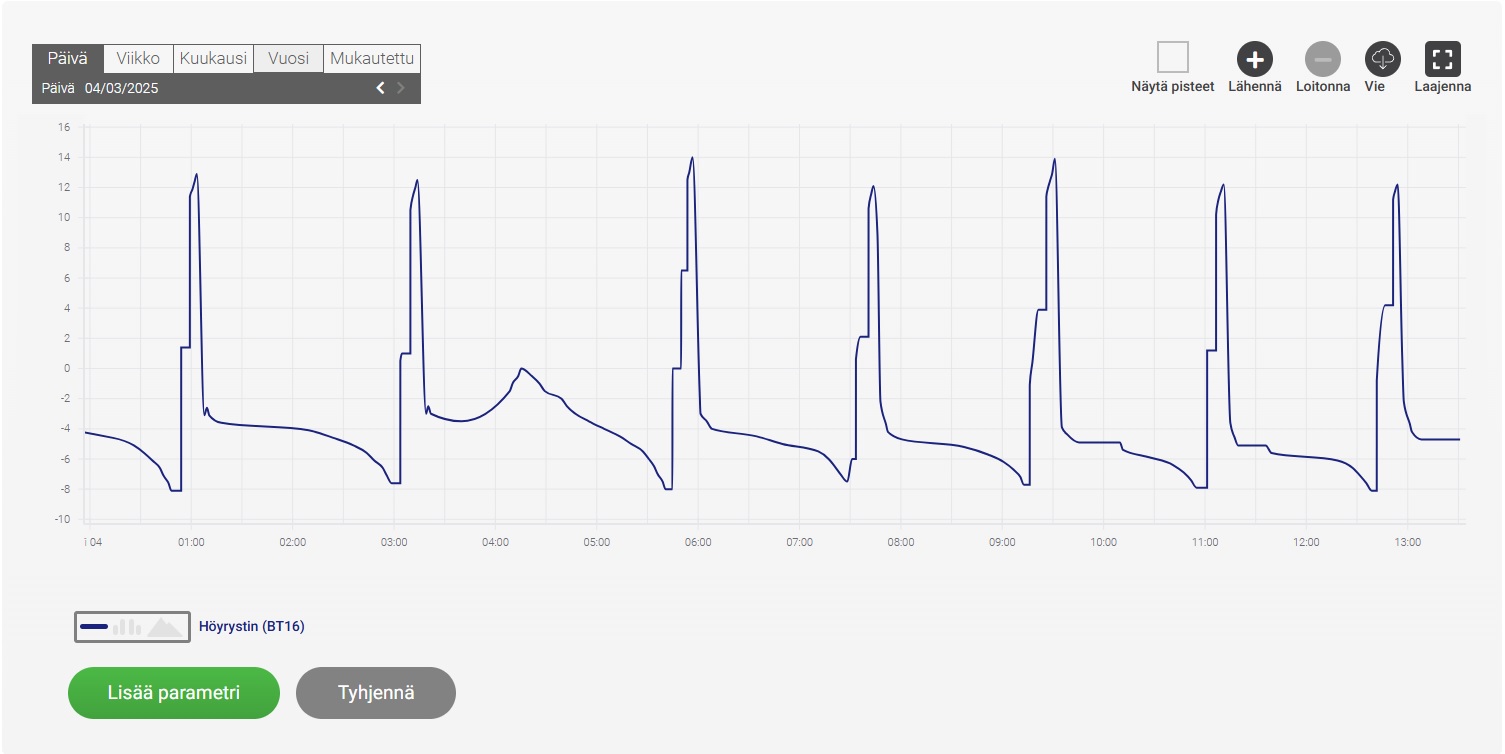Enable the Näytä pisteet checkbox
The height and width of the screenshot is (754, 1505).
(x=1172, y=58)
